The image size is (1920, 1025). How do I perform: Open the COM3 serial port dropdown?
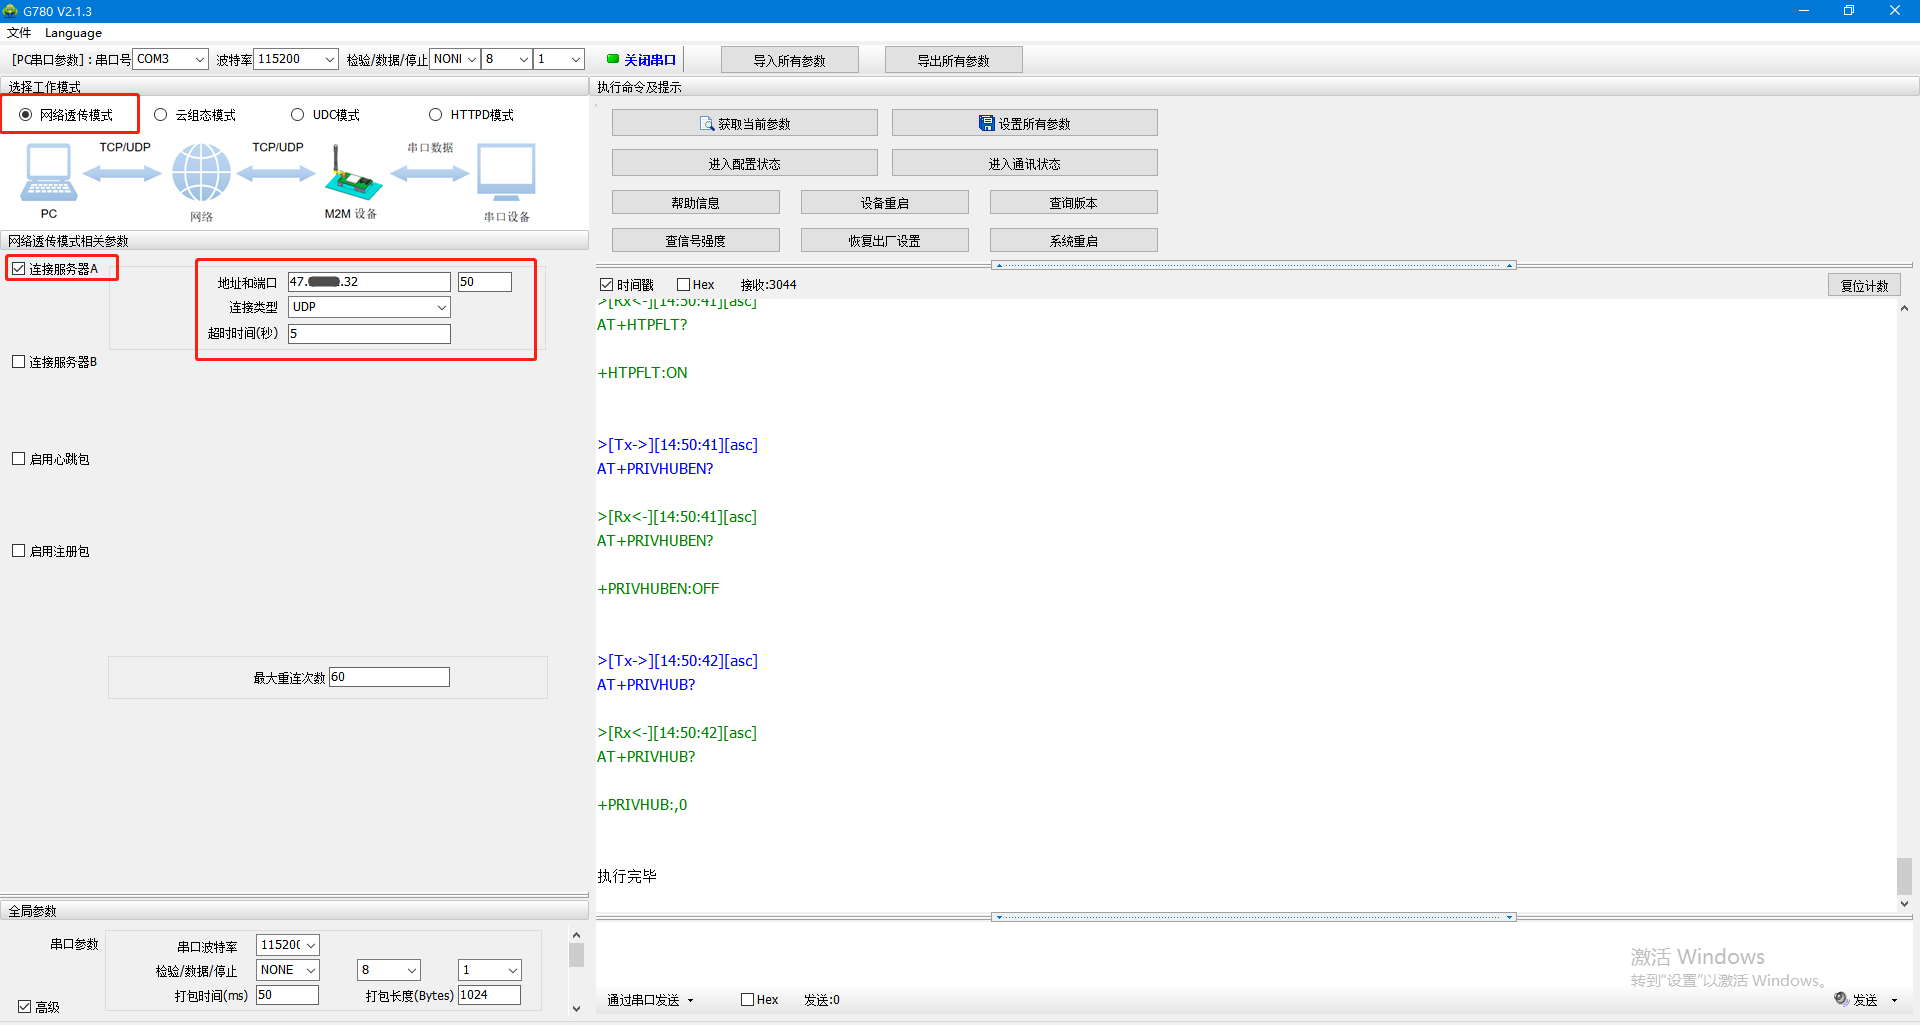[x=199, y=60]
